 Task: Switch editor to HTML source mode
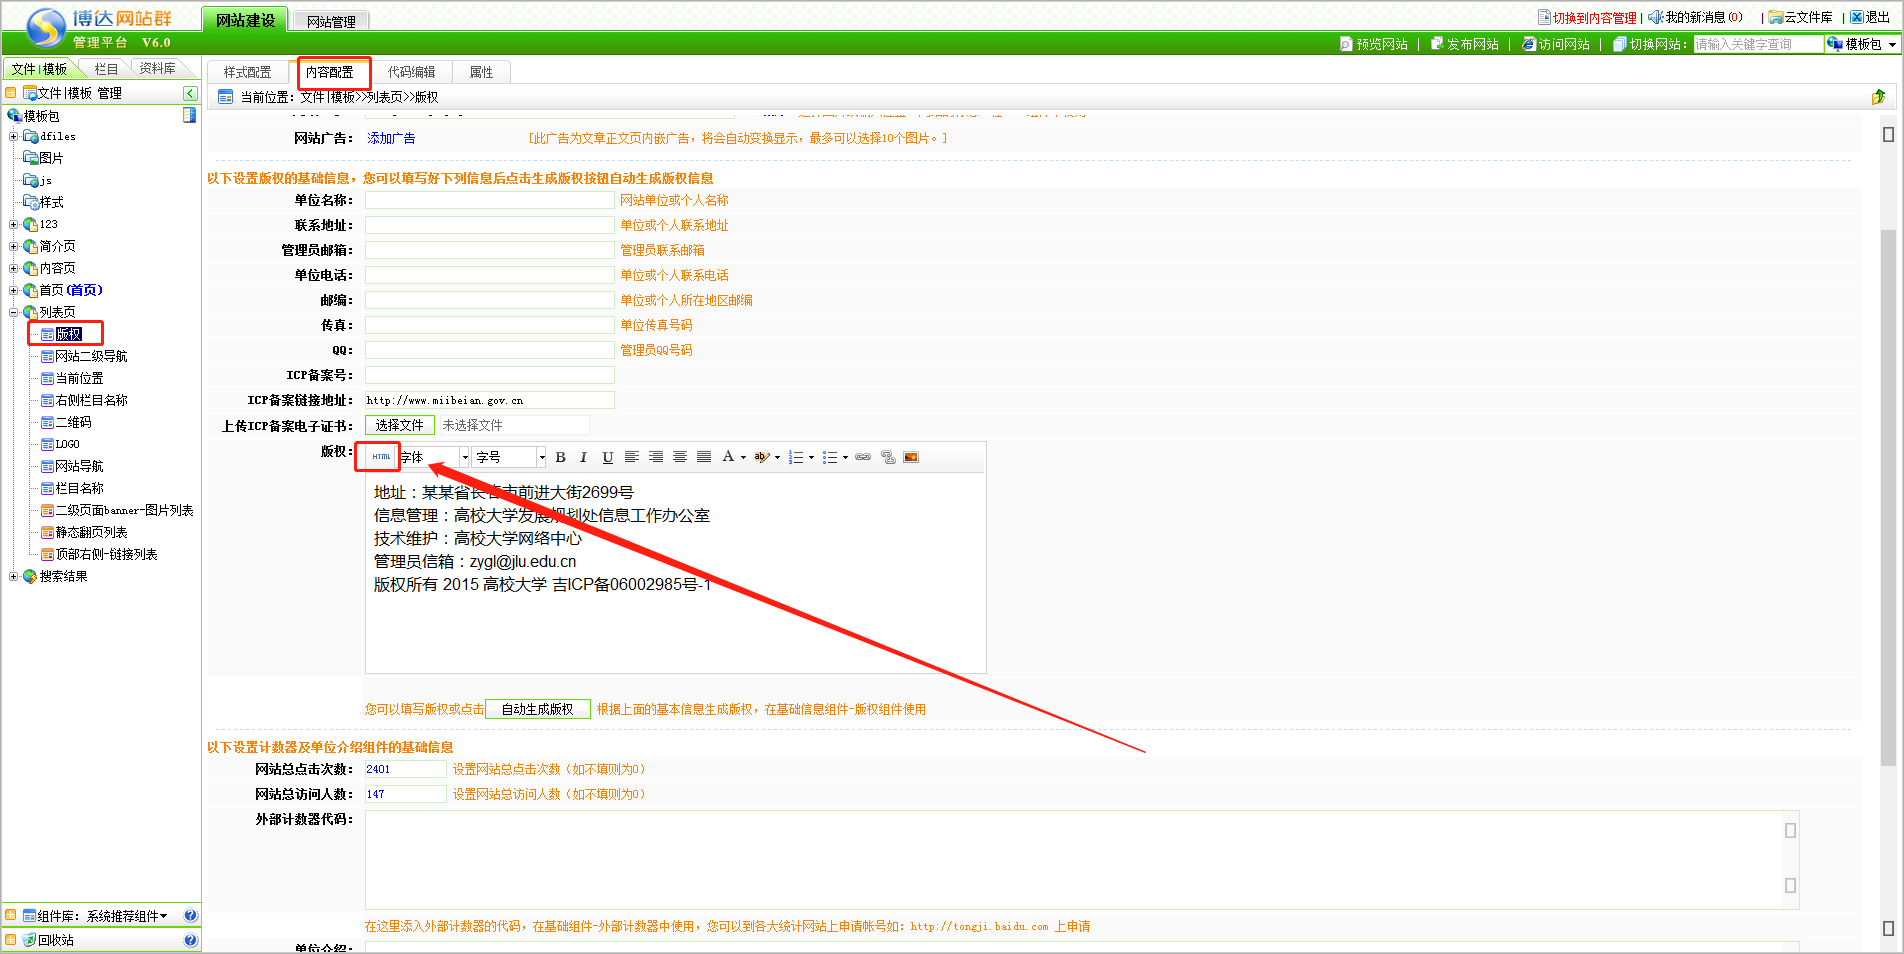[x=381, y=457]
